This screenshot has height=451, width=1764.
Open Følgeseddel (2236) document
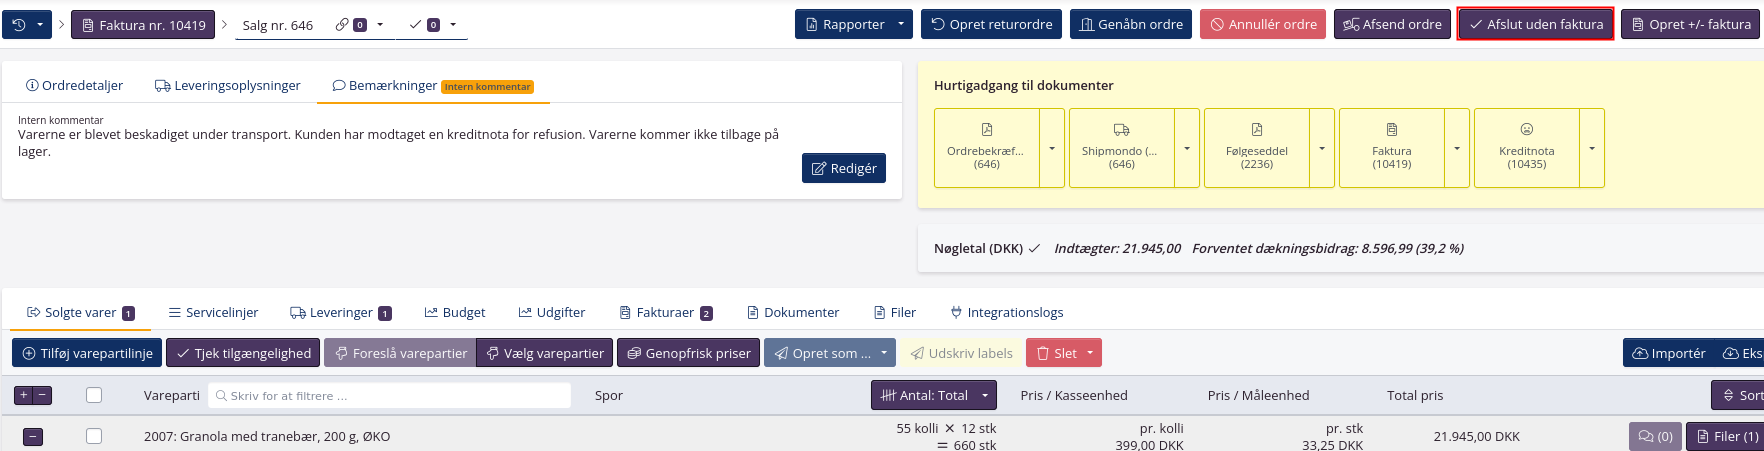click(1257, 148)
